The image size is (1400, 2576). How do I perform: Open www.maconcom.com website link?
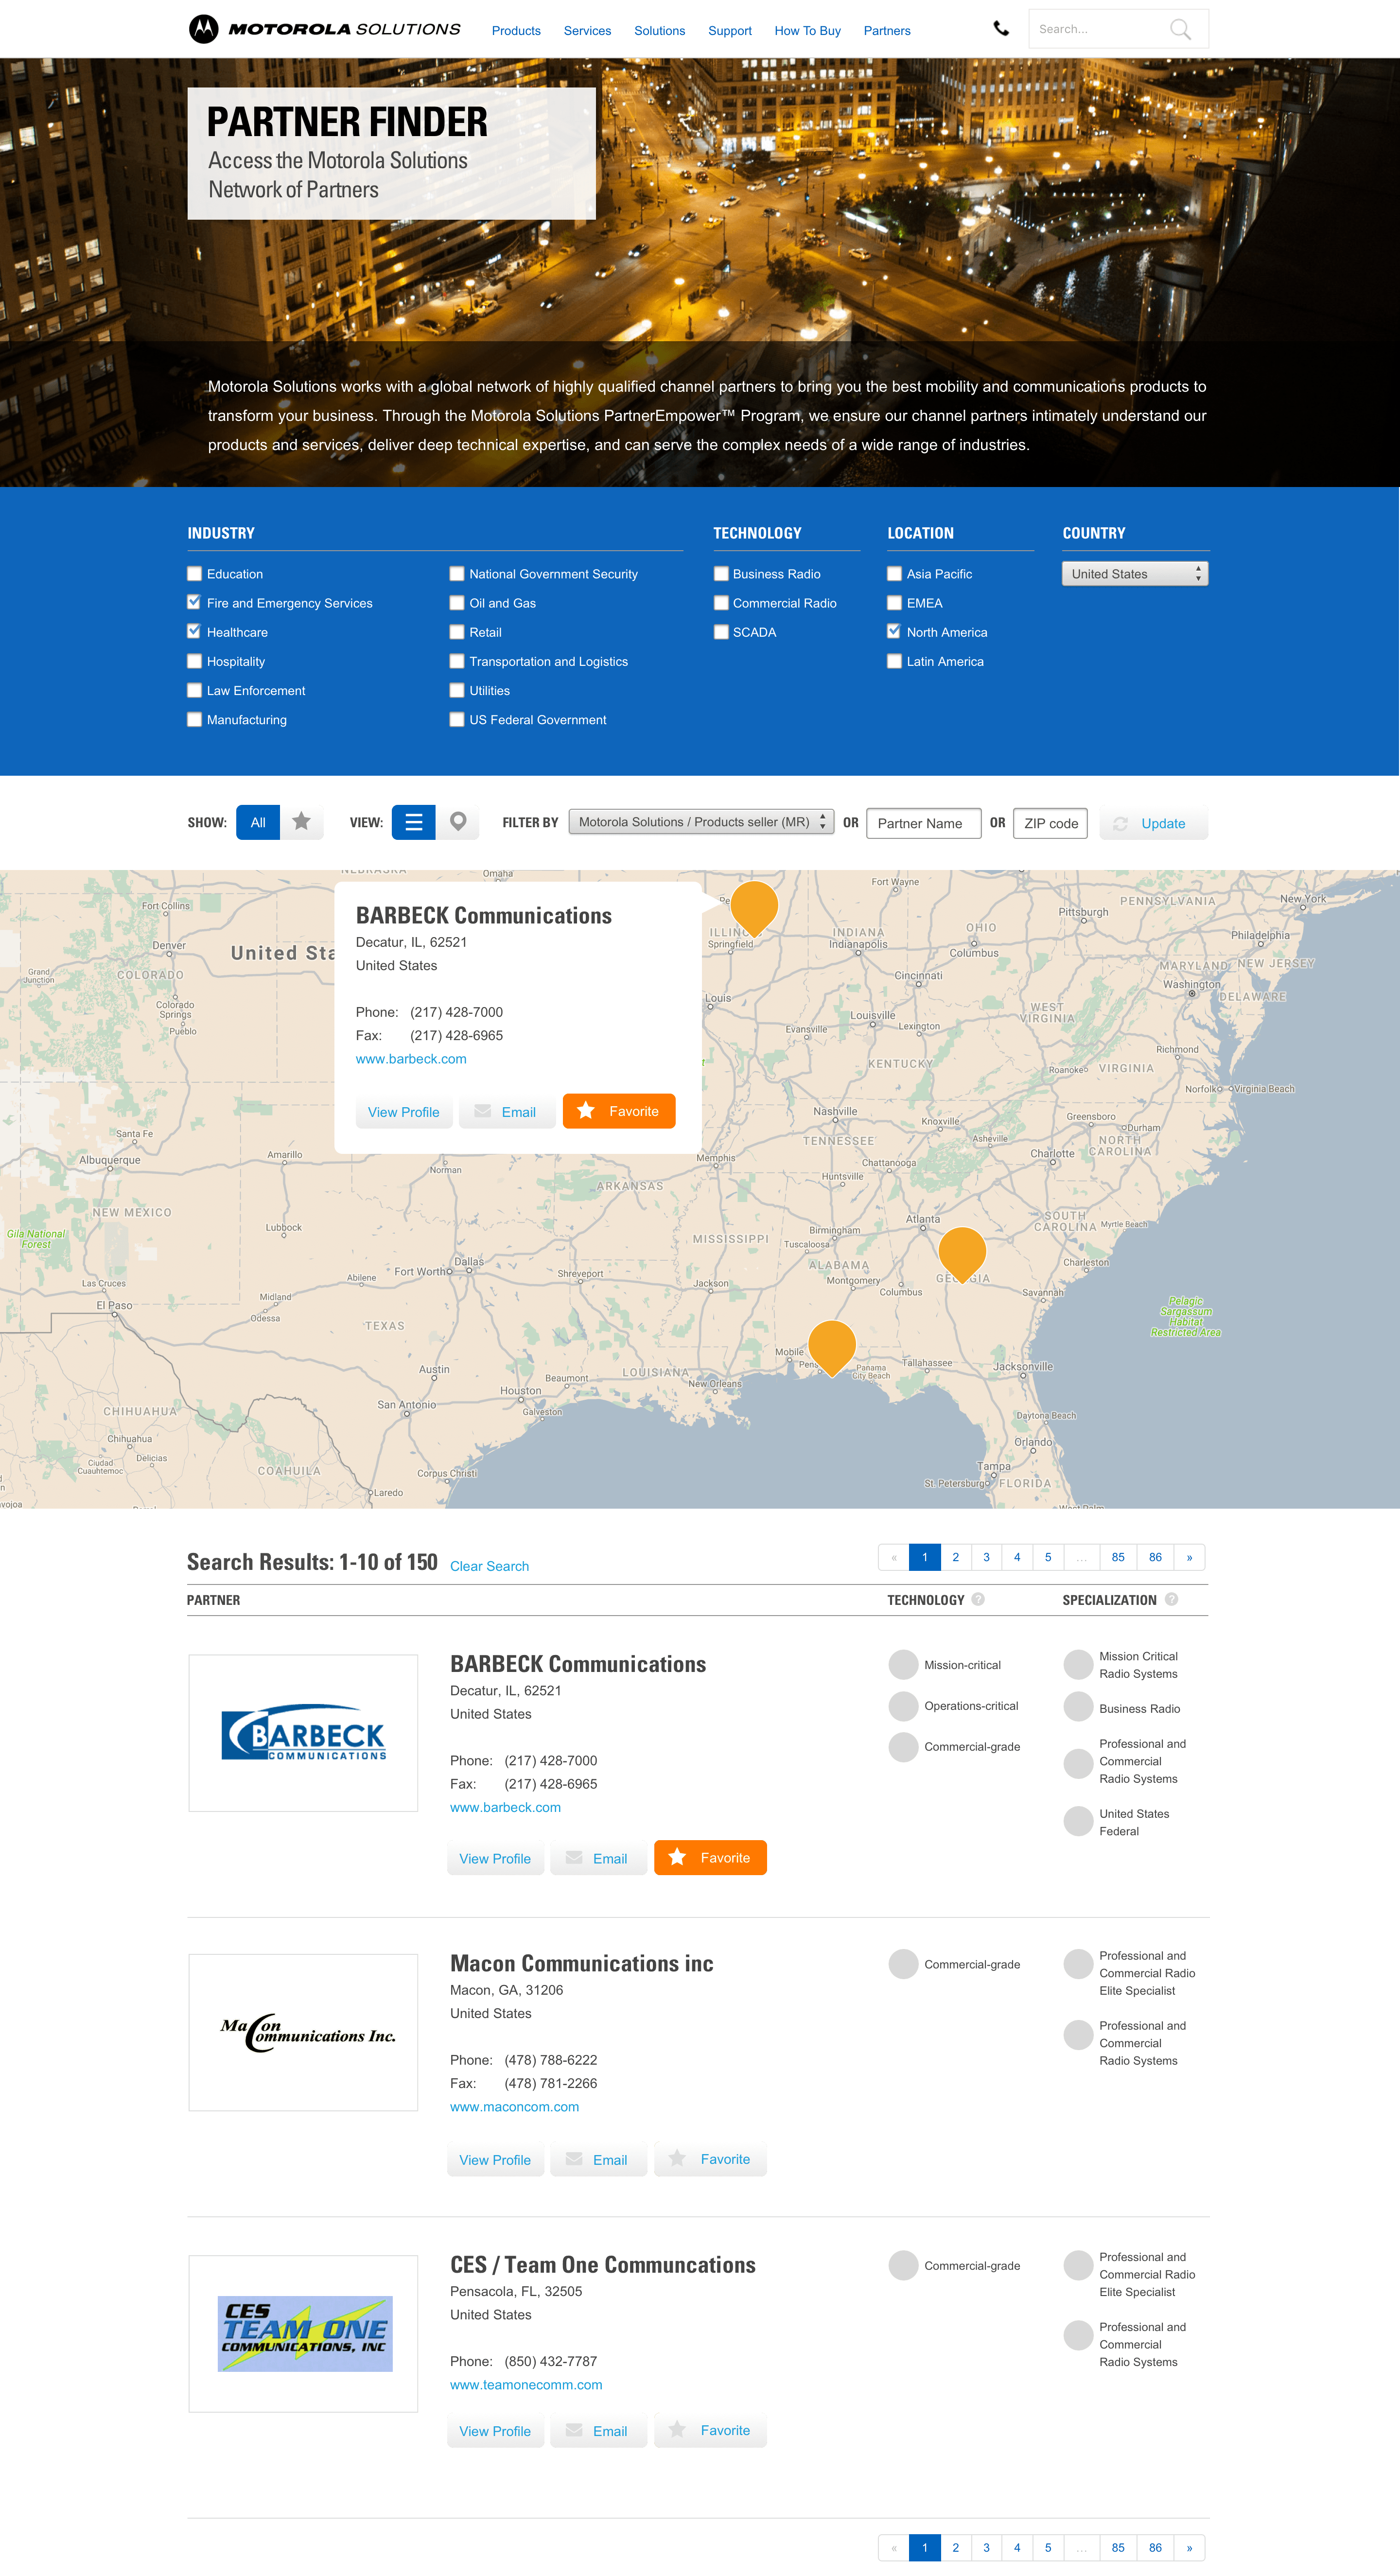coord(514,2107)
